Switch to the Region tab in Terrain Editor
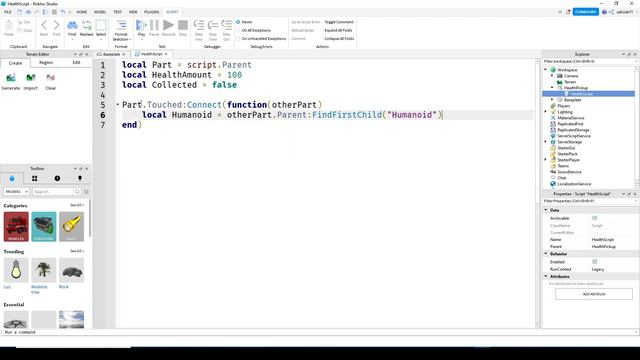This screenshot has height=360, width=640. tap(46, 62)
